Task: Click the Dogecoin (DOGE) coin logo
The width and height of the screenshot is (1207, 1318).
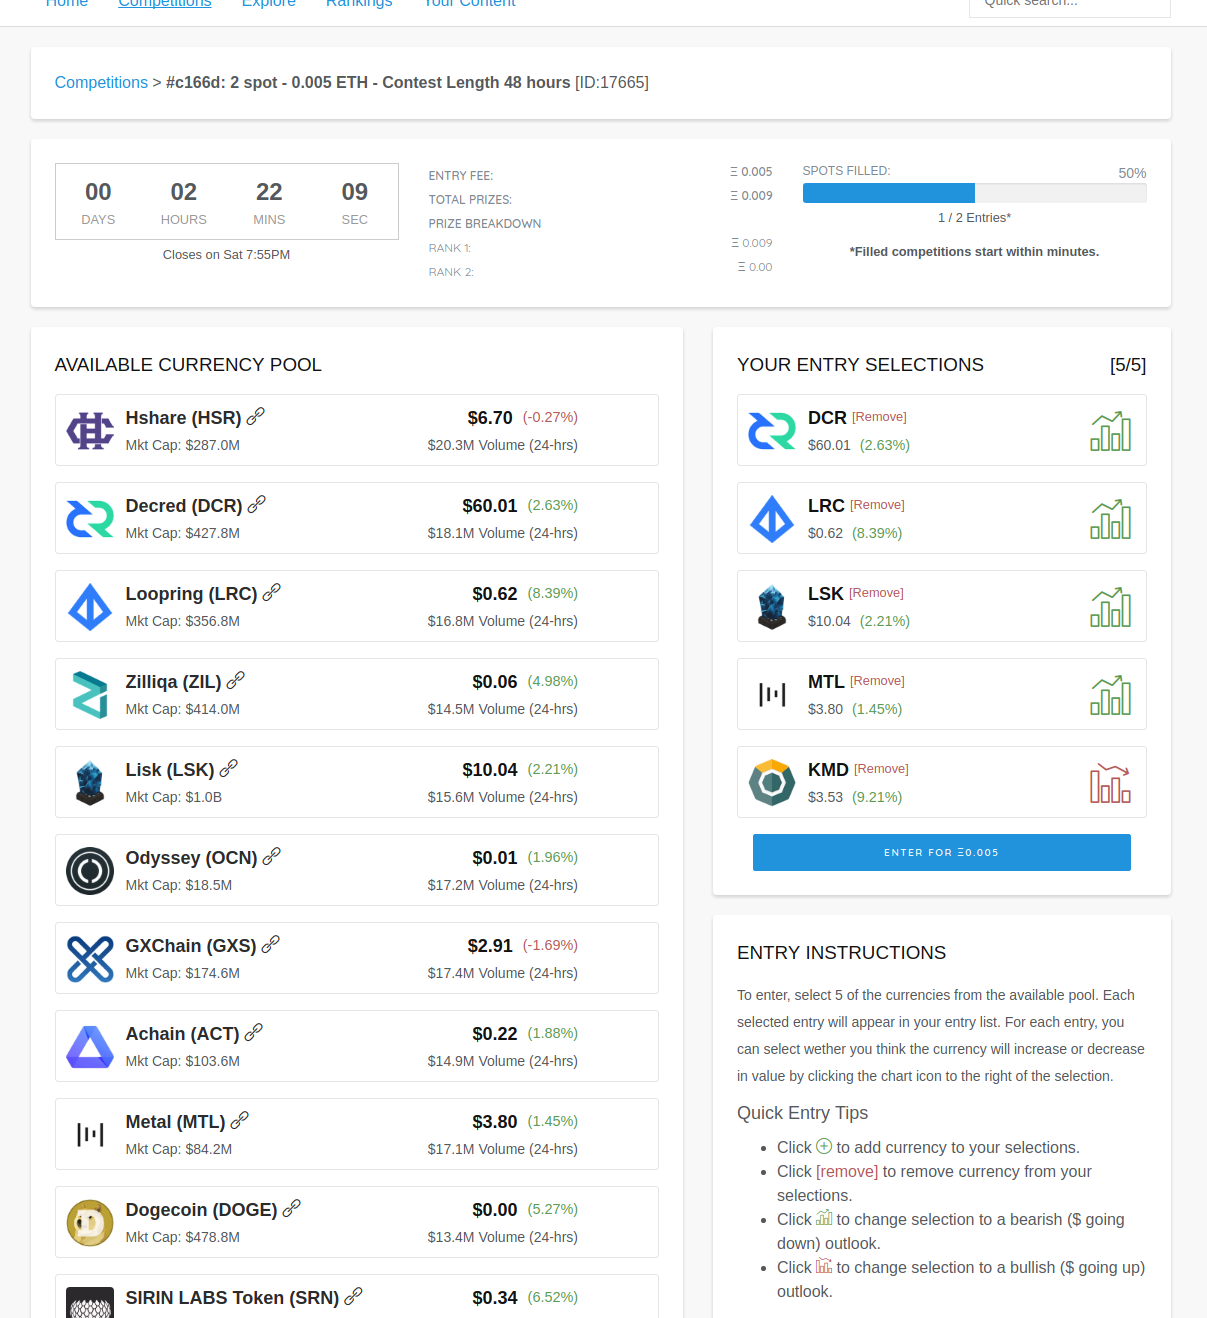Action: [x=90, y=1222]
